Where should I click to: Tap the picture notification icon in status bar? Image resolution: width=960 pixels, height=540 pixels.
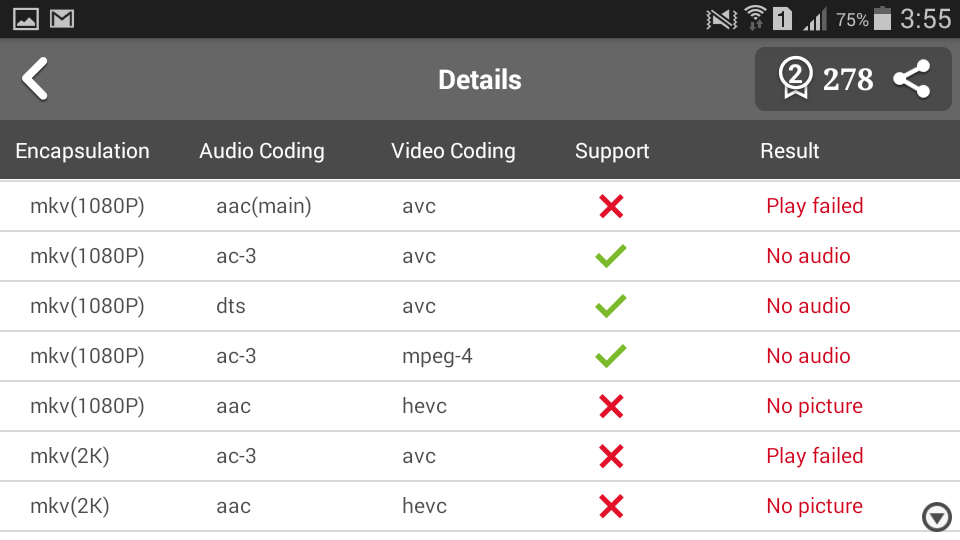(x=26, y=19)
